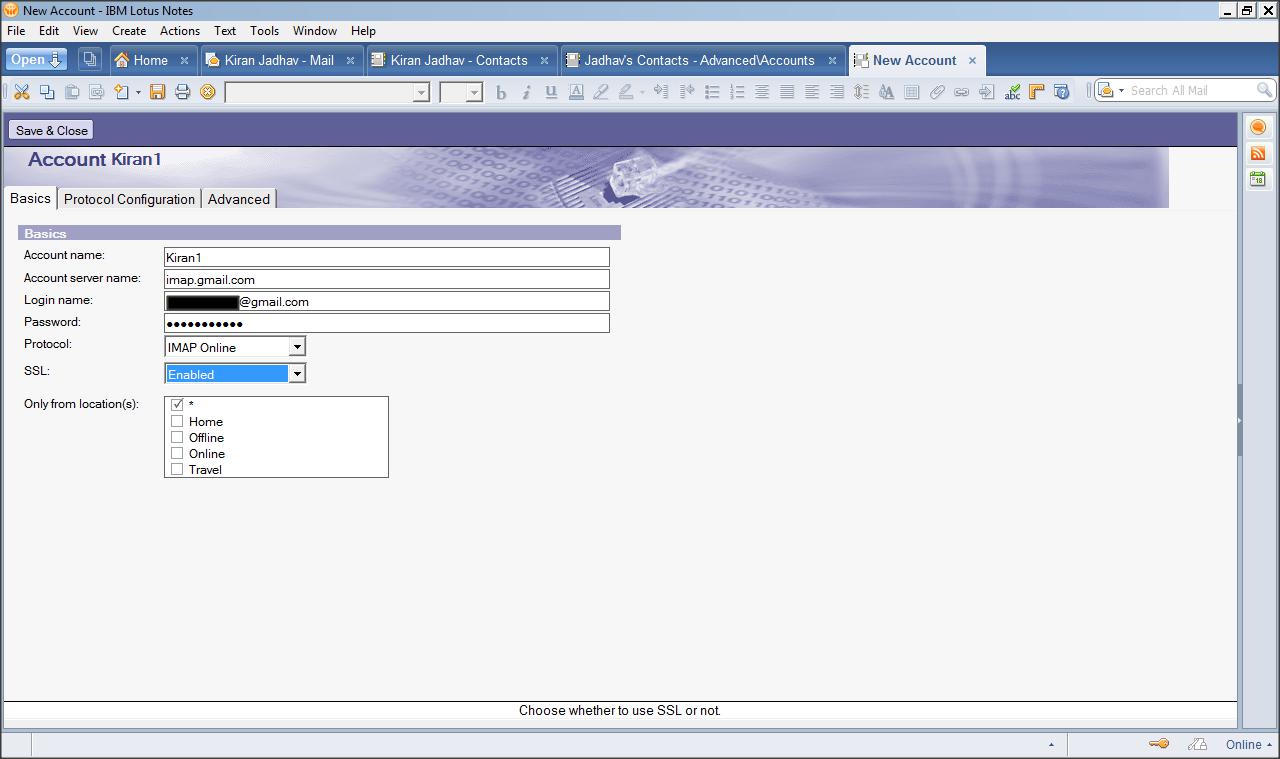Click the Login name field
Image resolution: width=1280 pixels, height=759 pixels.
pos(387,301)
